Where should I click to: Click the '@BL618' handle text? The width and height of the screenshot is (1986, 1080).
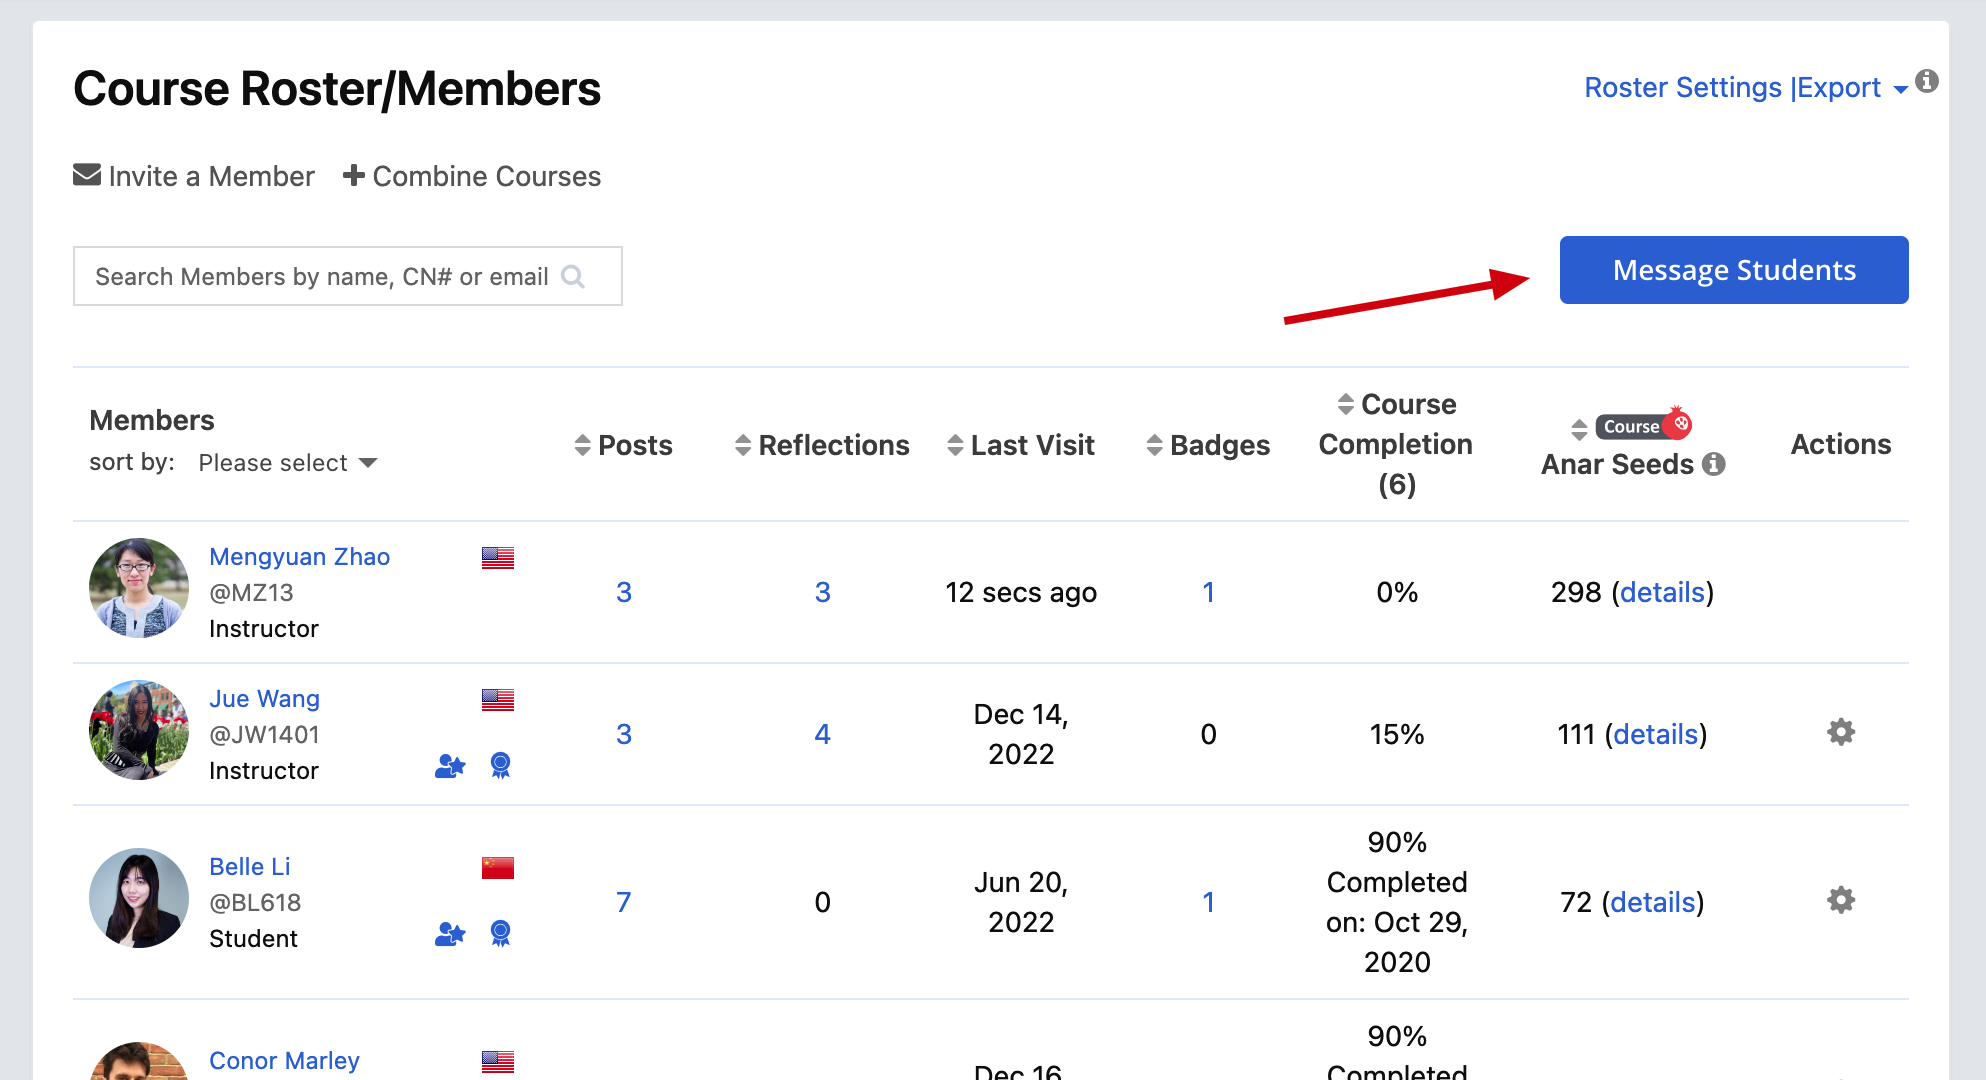pyautogui.click(x=255, y=903)
